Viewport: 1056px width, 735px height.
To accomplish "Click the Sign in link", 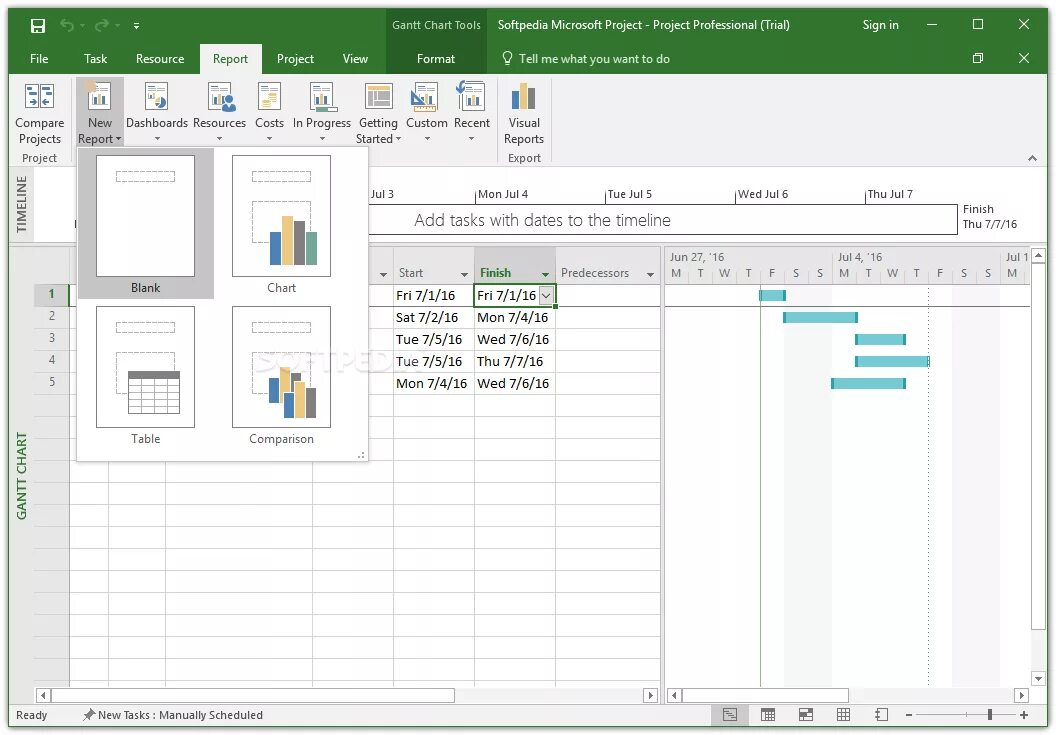I will pos(880,25).
